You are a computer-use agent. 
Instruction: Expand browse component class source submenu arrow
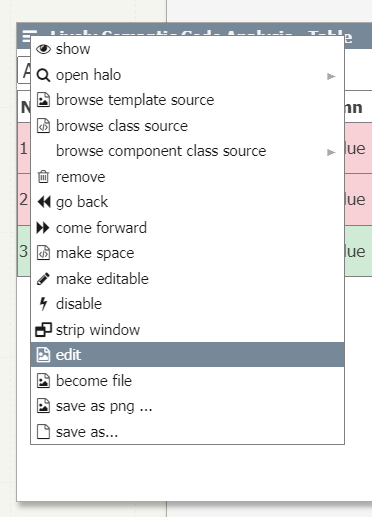[x=331, y=152]
